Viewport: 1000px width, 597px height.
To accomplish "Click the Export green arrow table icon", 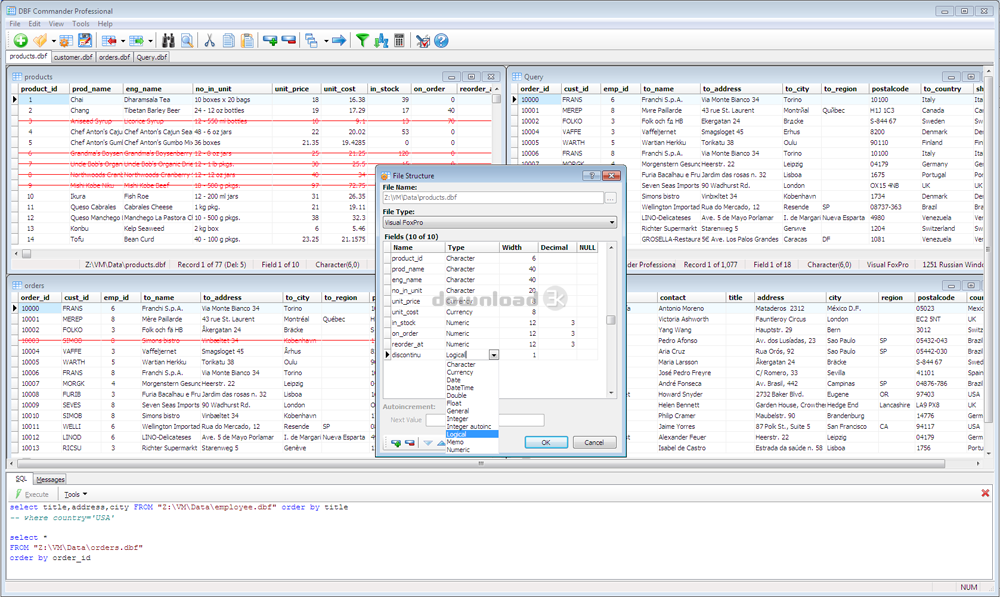I will click(x=136, y=41).
